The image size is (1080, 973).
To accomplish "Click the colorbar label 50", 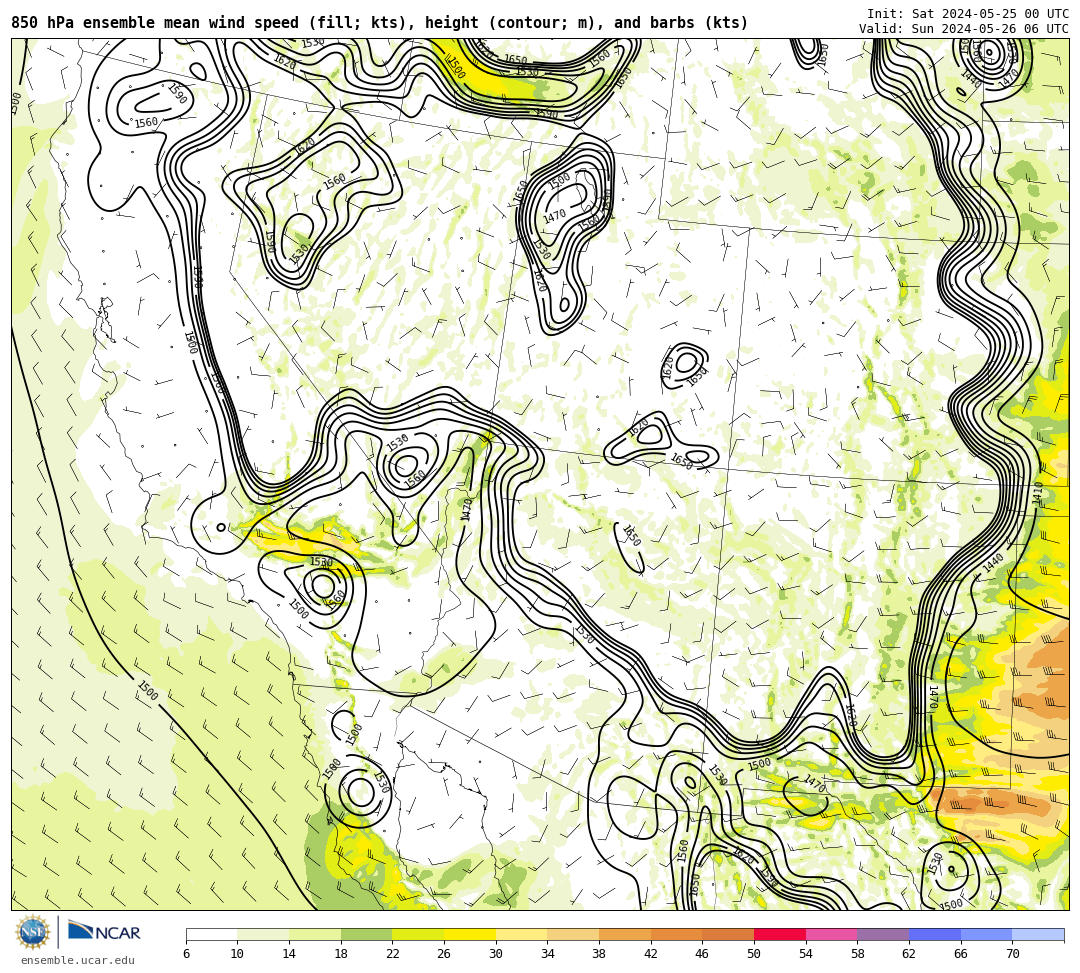I will [x=754, y=954].
